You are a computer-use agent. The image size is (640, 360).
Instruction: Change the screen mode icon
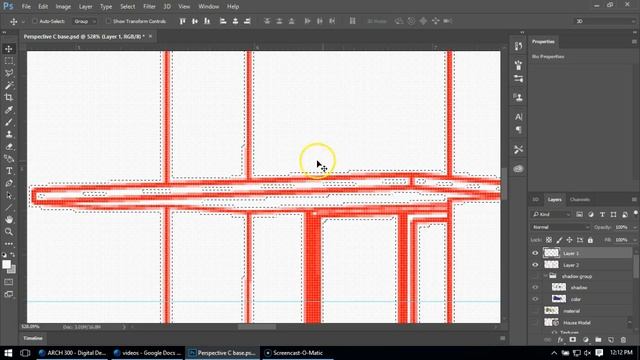tap(9, 294)
